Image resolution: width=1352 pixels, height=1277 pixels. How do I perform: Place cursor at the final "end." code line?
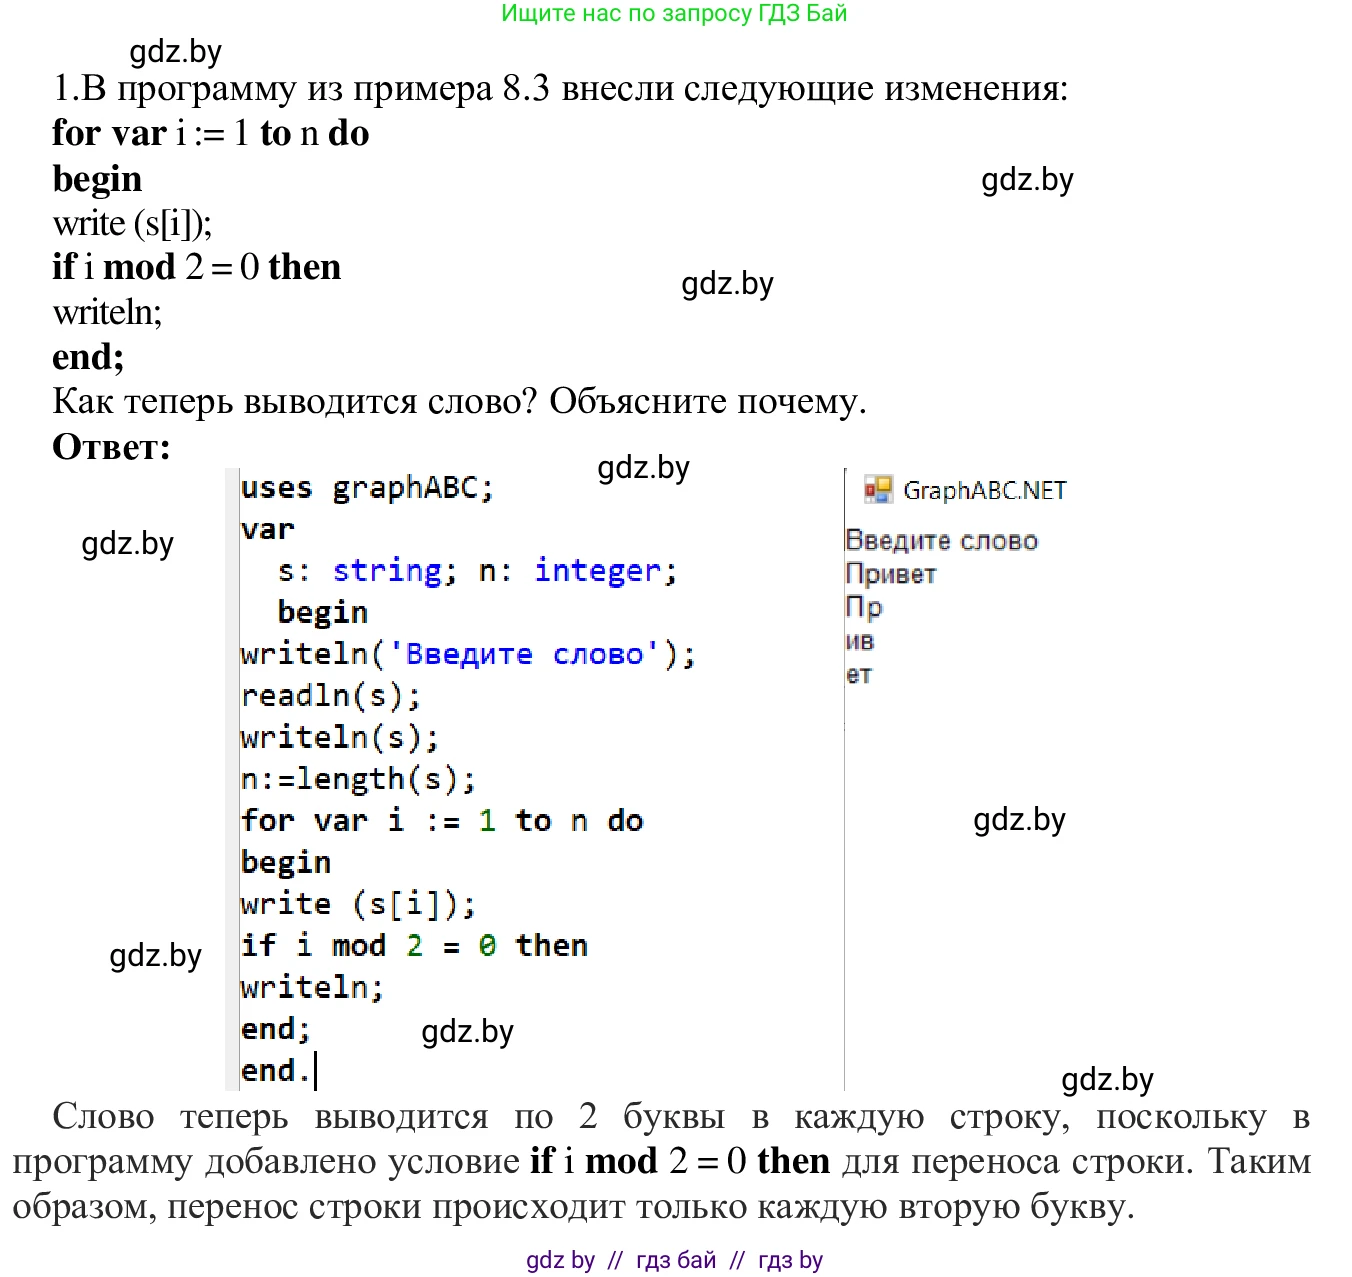coord(275,1070)
